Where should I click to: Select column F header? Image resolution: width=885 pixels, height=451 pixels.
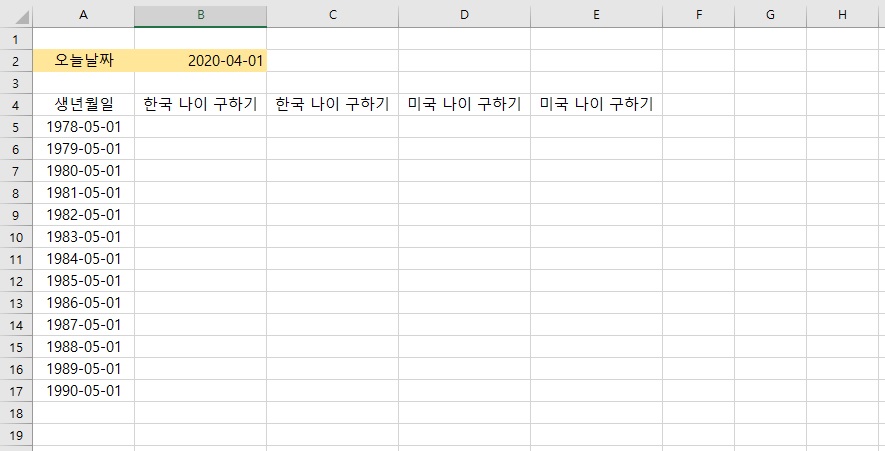coord(699,16)
